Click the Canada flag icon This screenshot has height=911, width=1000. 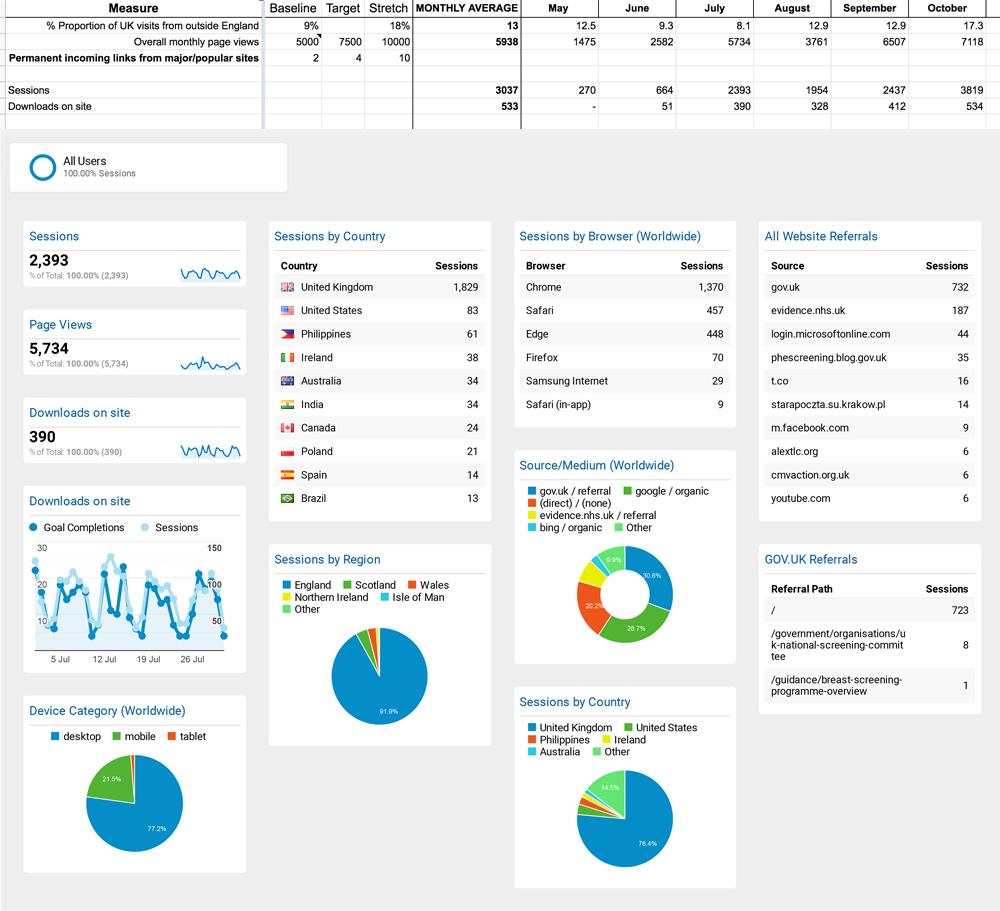288,428
